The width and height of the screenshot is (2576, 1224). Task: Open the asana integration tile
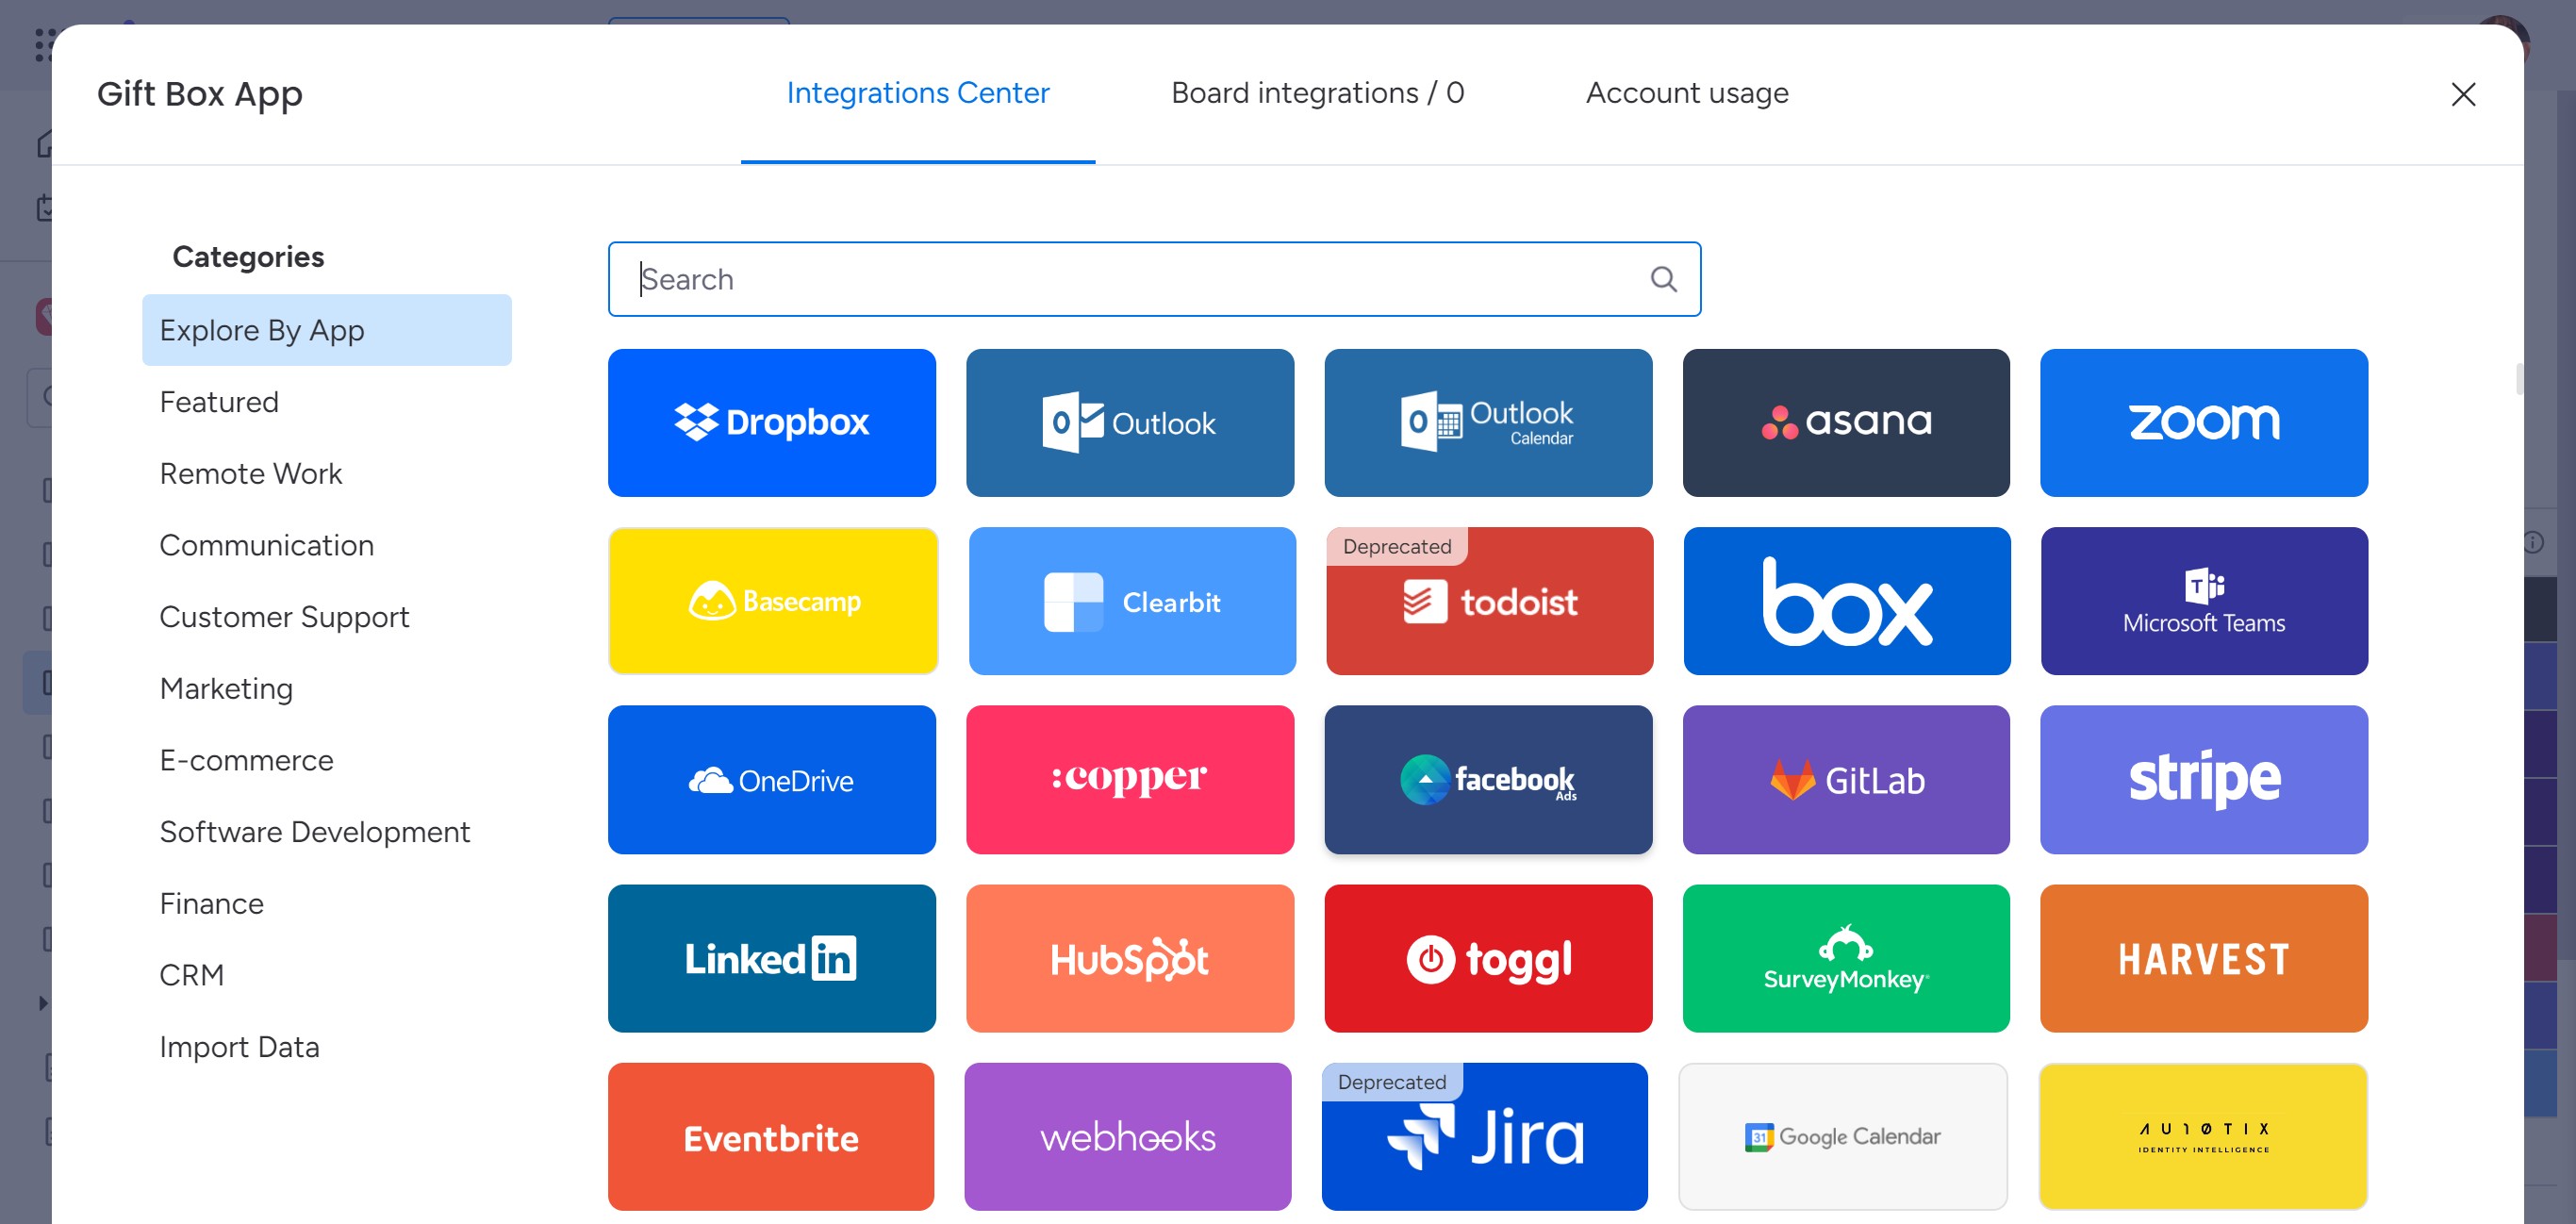1845,422
